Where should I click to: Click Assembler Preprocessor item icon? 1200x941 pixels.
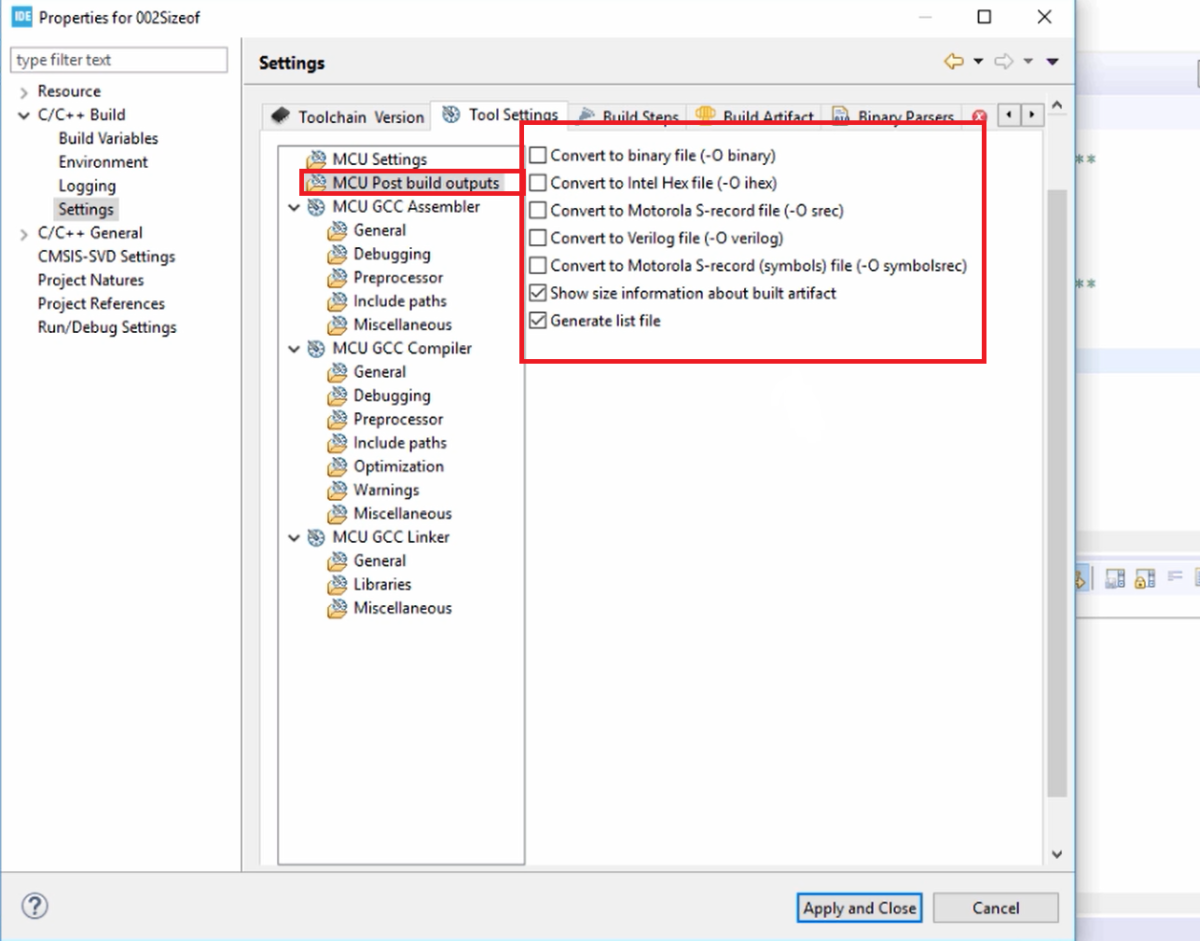(337, 277)
